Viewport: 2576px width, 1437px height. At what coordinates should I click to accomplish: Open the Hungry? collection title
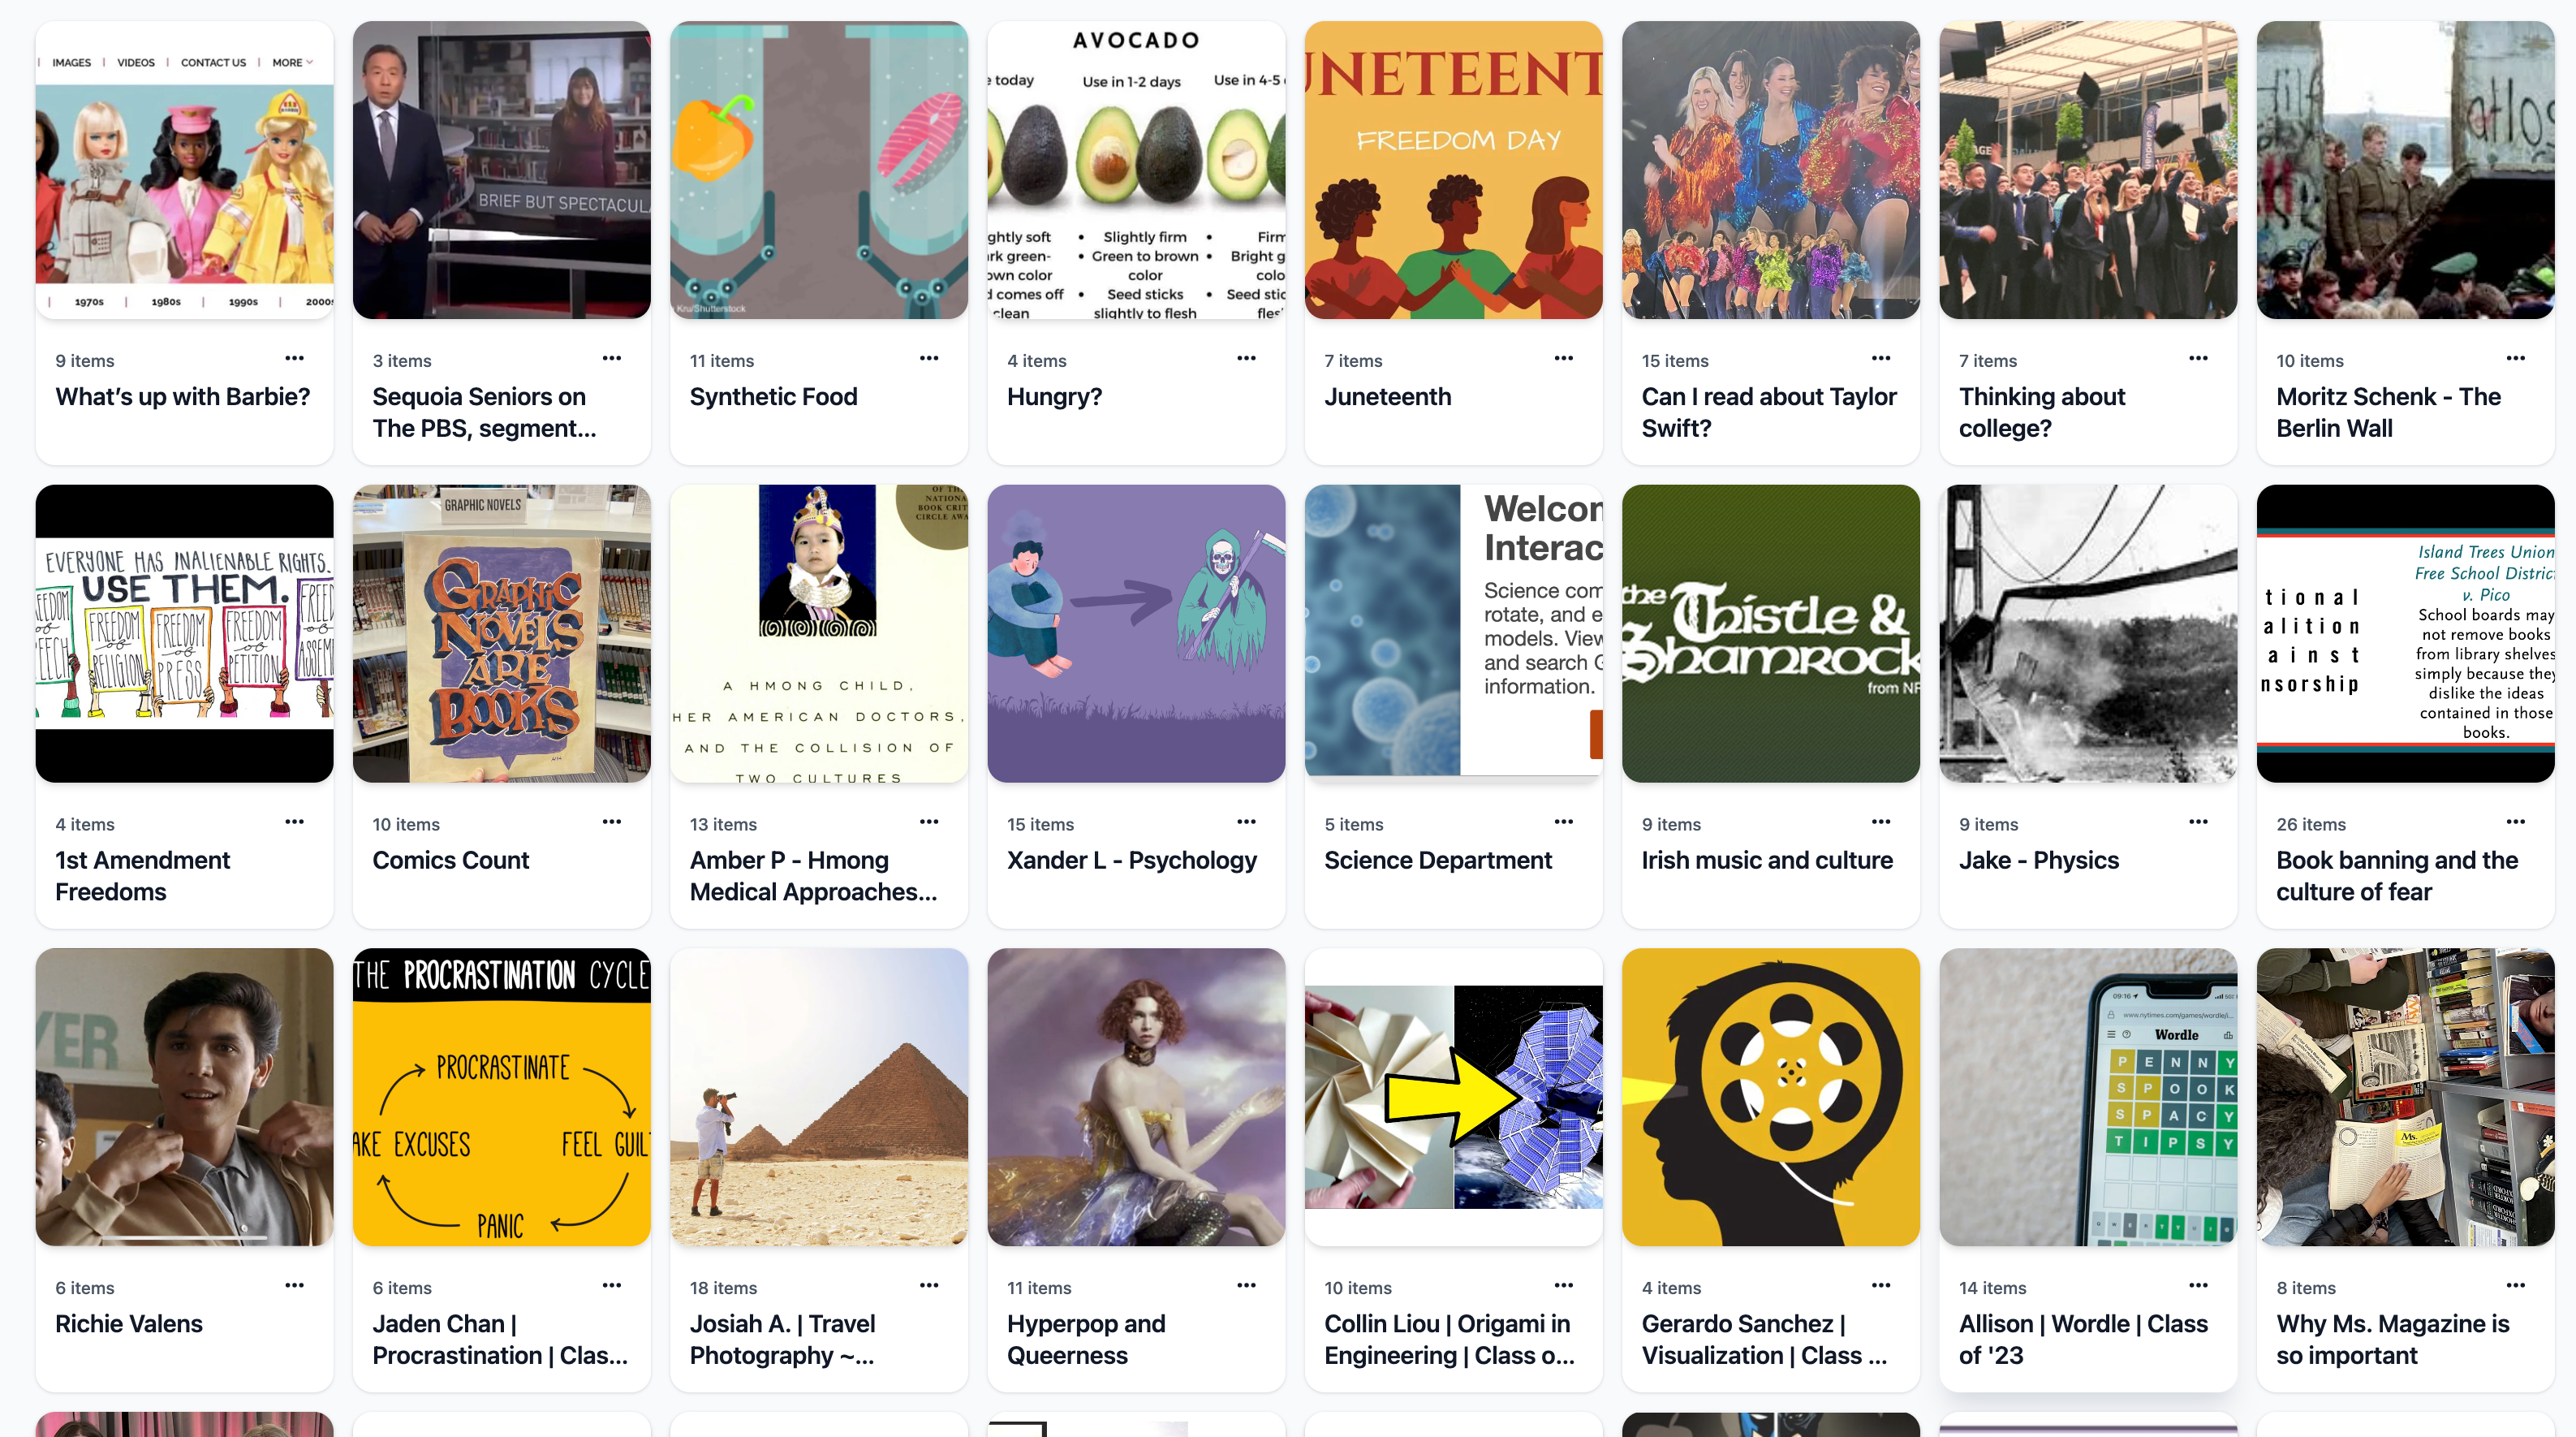[1054, 397]
